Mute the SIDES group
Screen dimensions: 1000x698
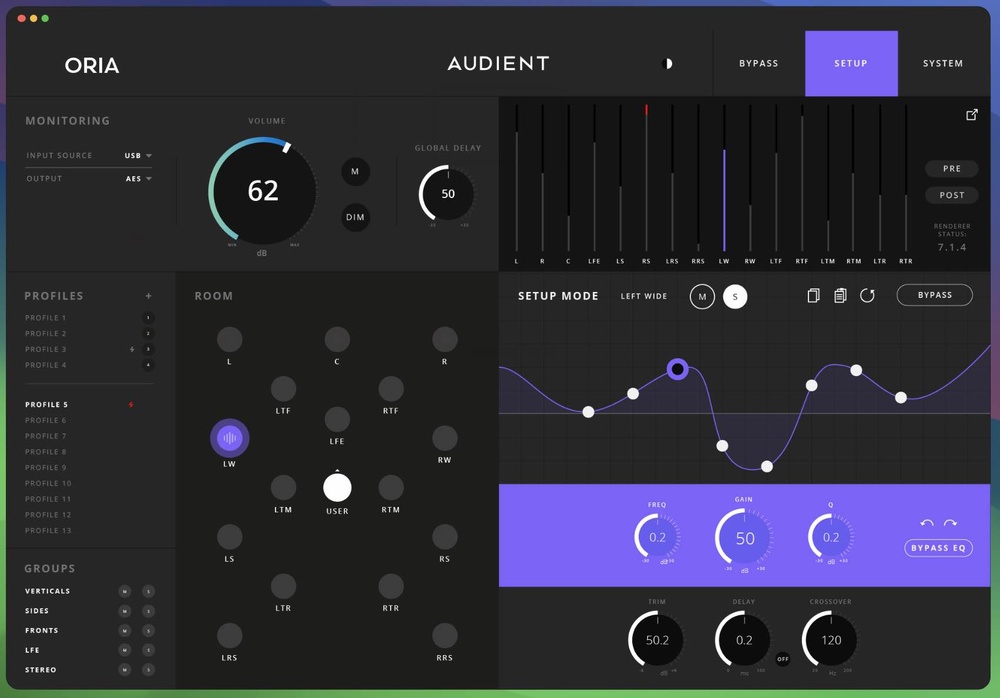point(124,611)
